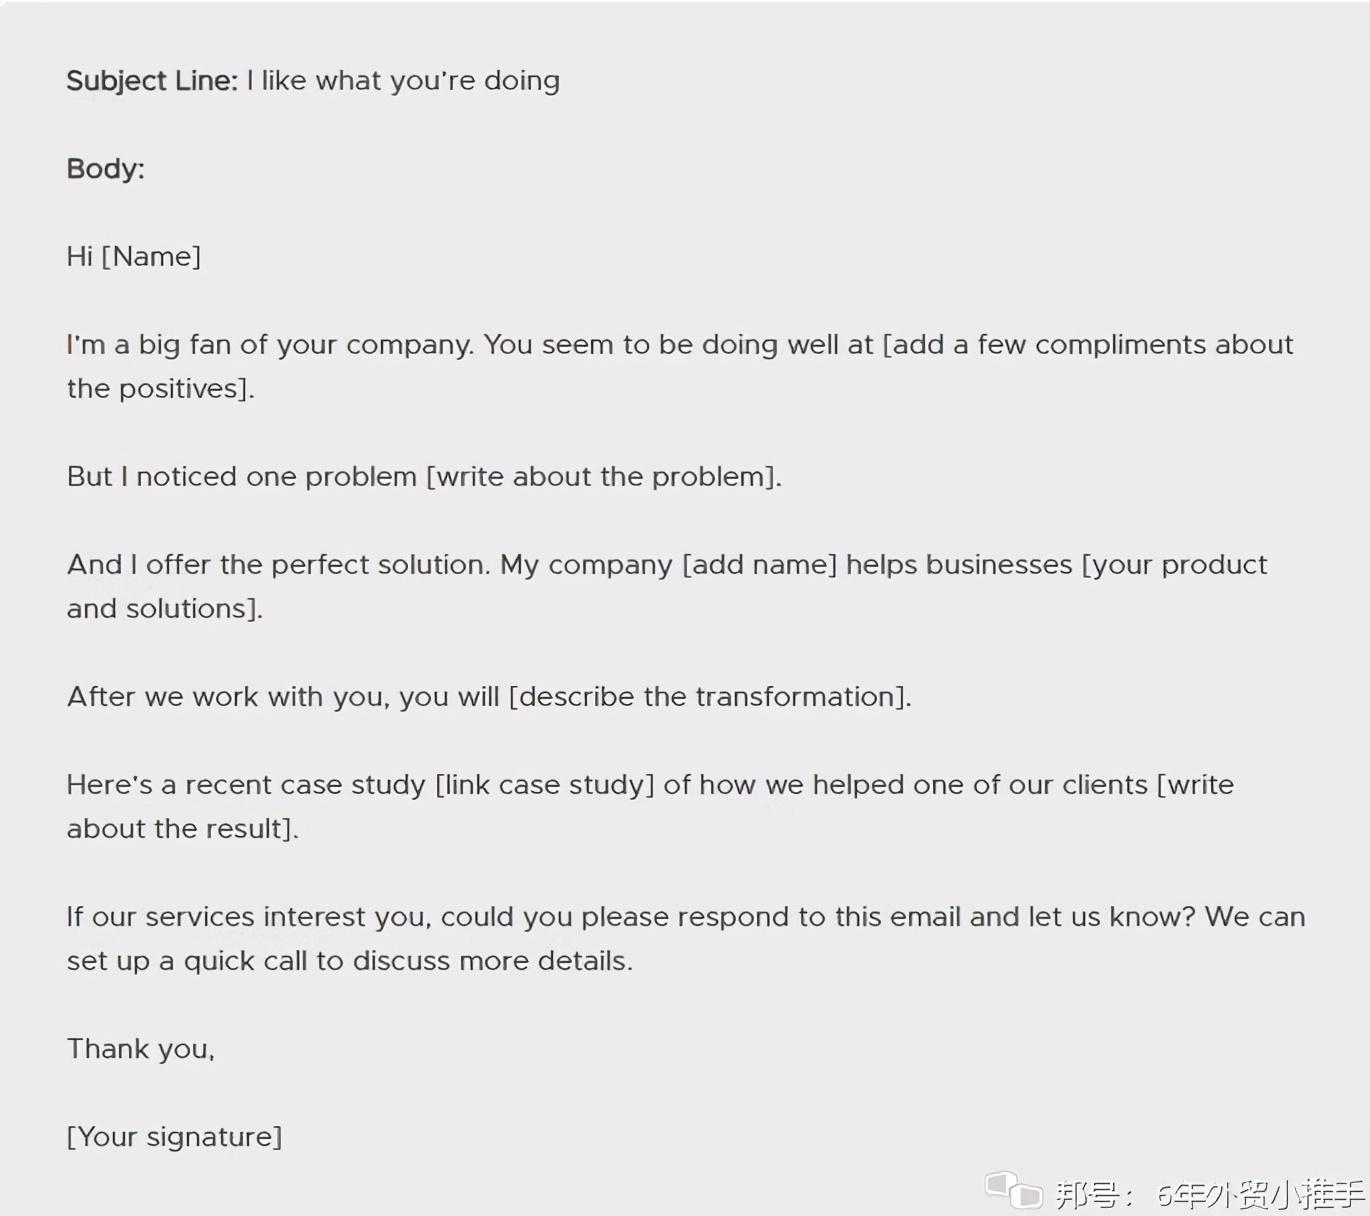
Task: Click the "6年外贸小推手" watermark text
Action: [x=1258, y=1194]
